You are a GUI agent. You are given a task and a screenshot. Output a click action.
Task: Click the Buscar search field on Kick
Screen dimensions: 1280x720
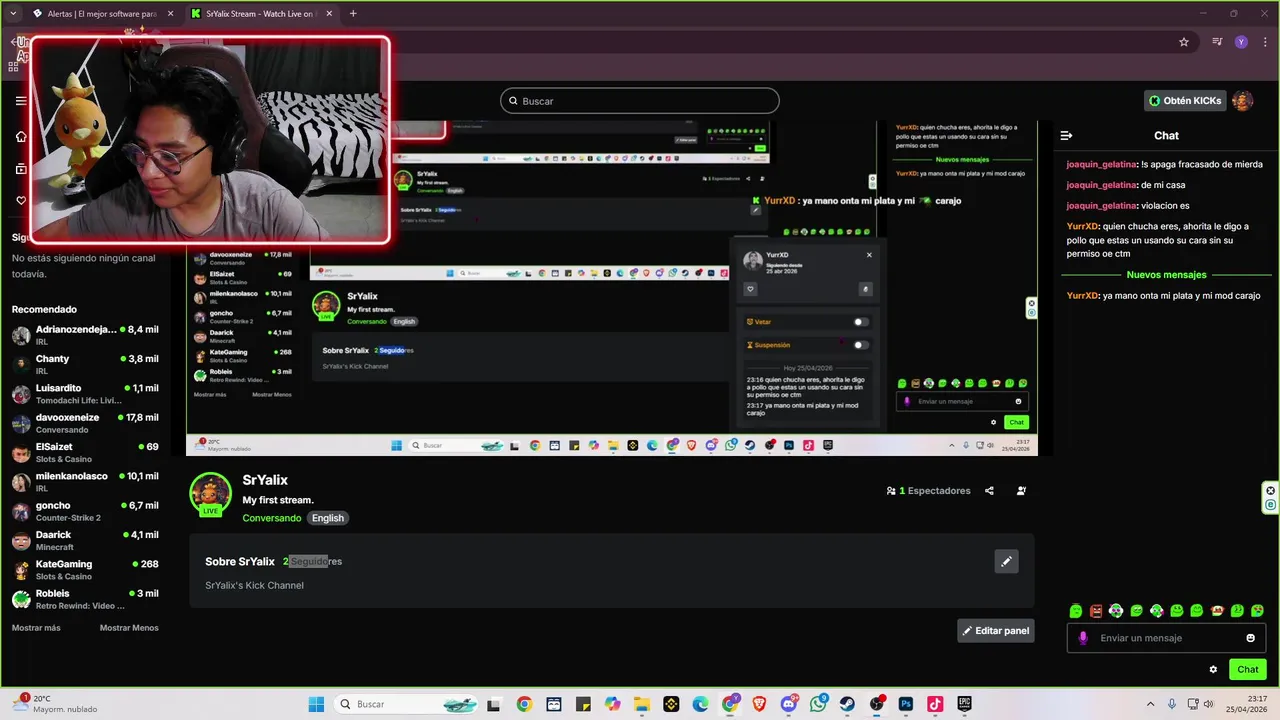click(640, 101)
